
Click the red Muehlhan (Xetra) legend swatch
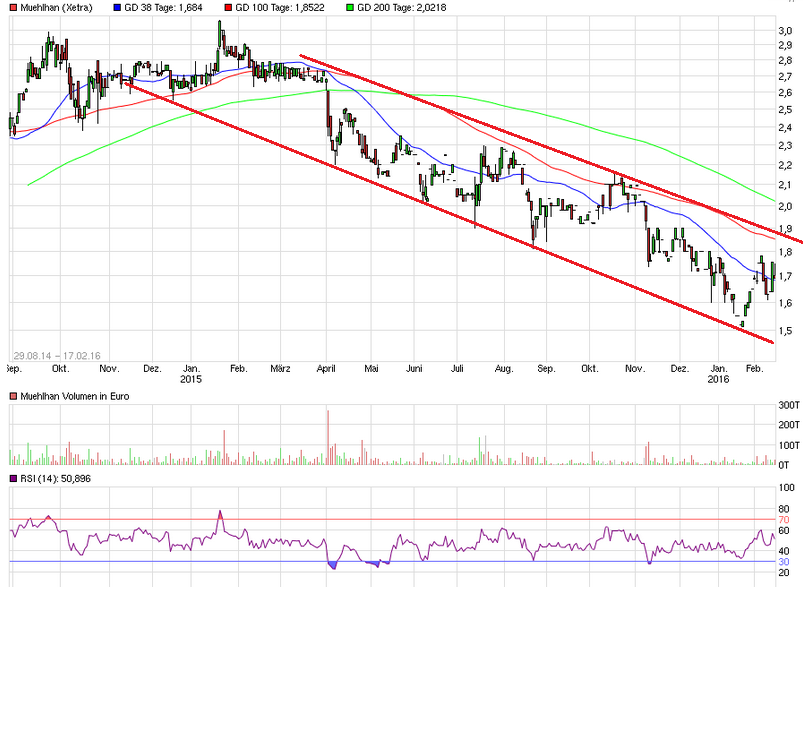coord(12,7)
